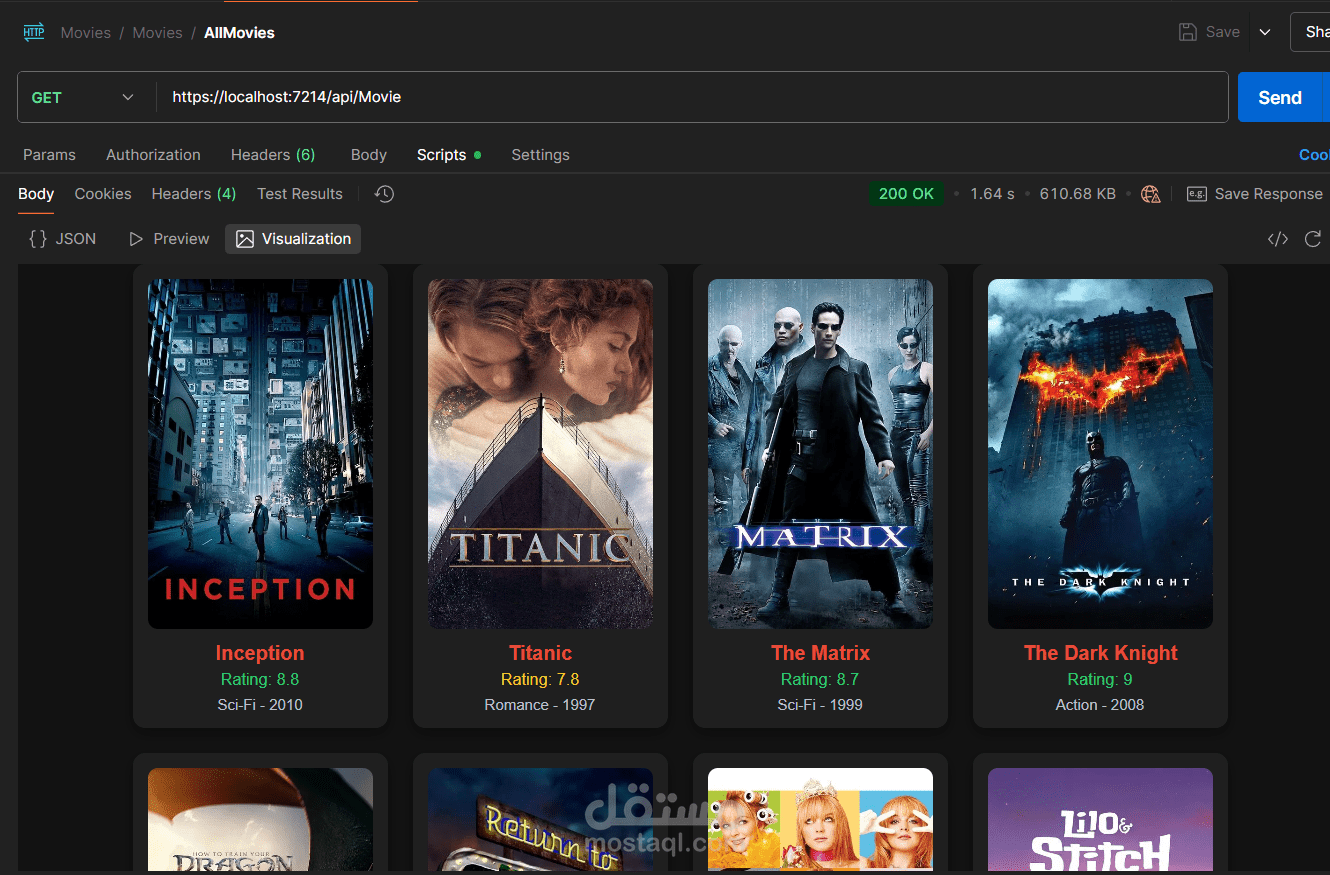Switch to Preview response view

(169, 239)
